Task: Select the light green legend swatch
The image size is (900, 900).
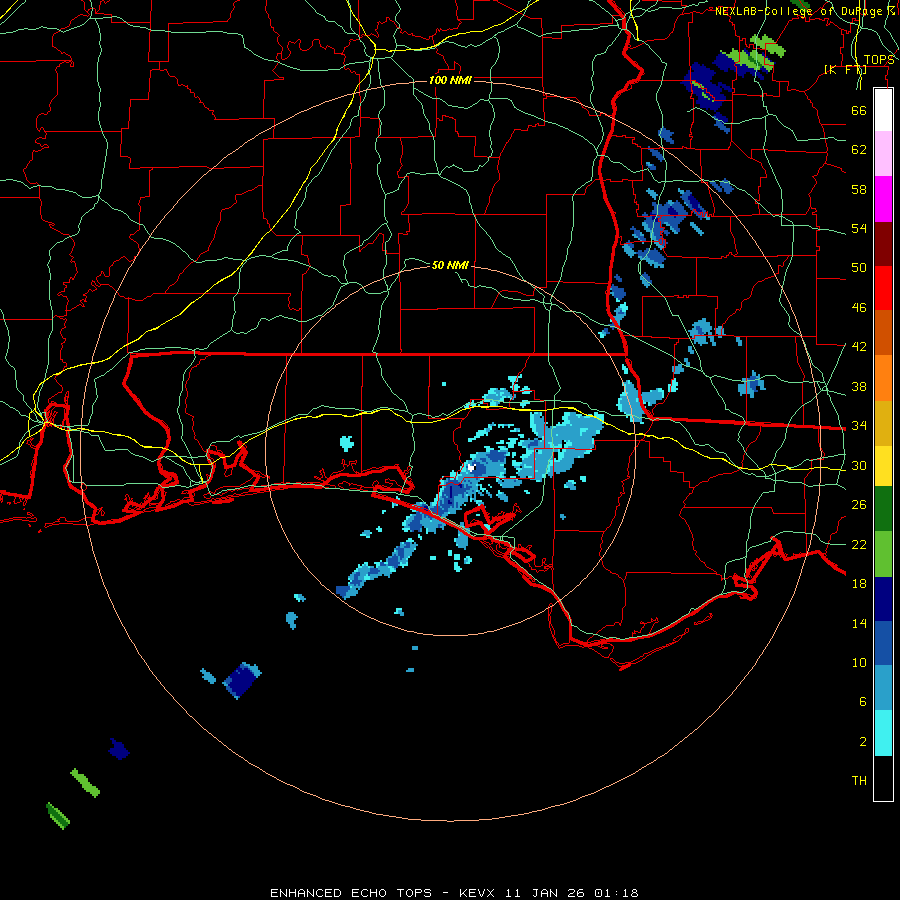Action: click(883, 554)
